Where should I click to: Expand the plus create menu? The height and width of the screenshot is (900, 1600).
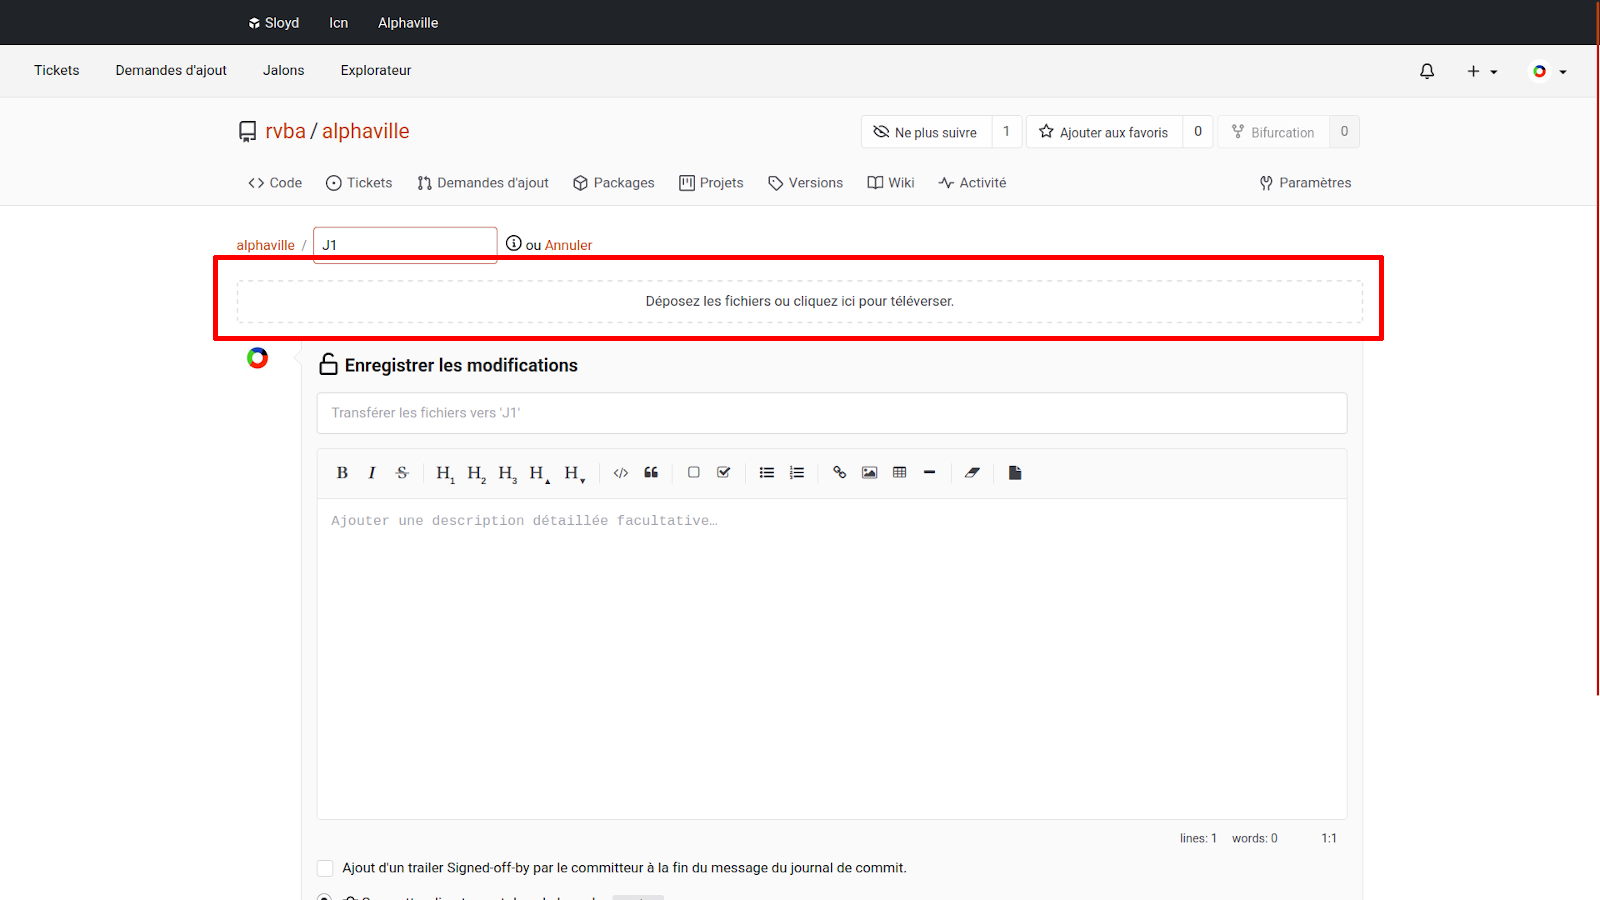tap(1481, 71)
